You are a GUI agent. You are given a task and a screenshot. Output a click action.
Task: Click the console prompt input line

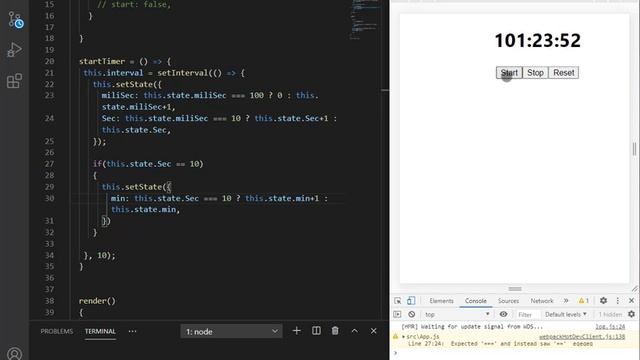[514, 353]
